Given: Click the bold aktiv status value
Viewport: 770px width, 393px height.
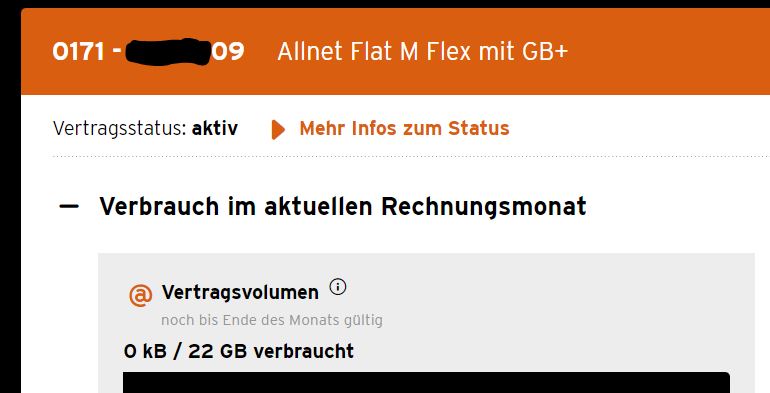Looking at the screenshot, I should pos(215,129).
